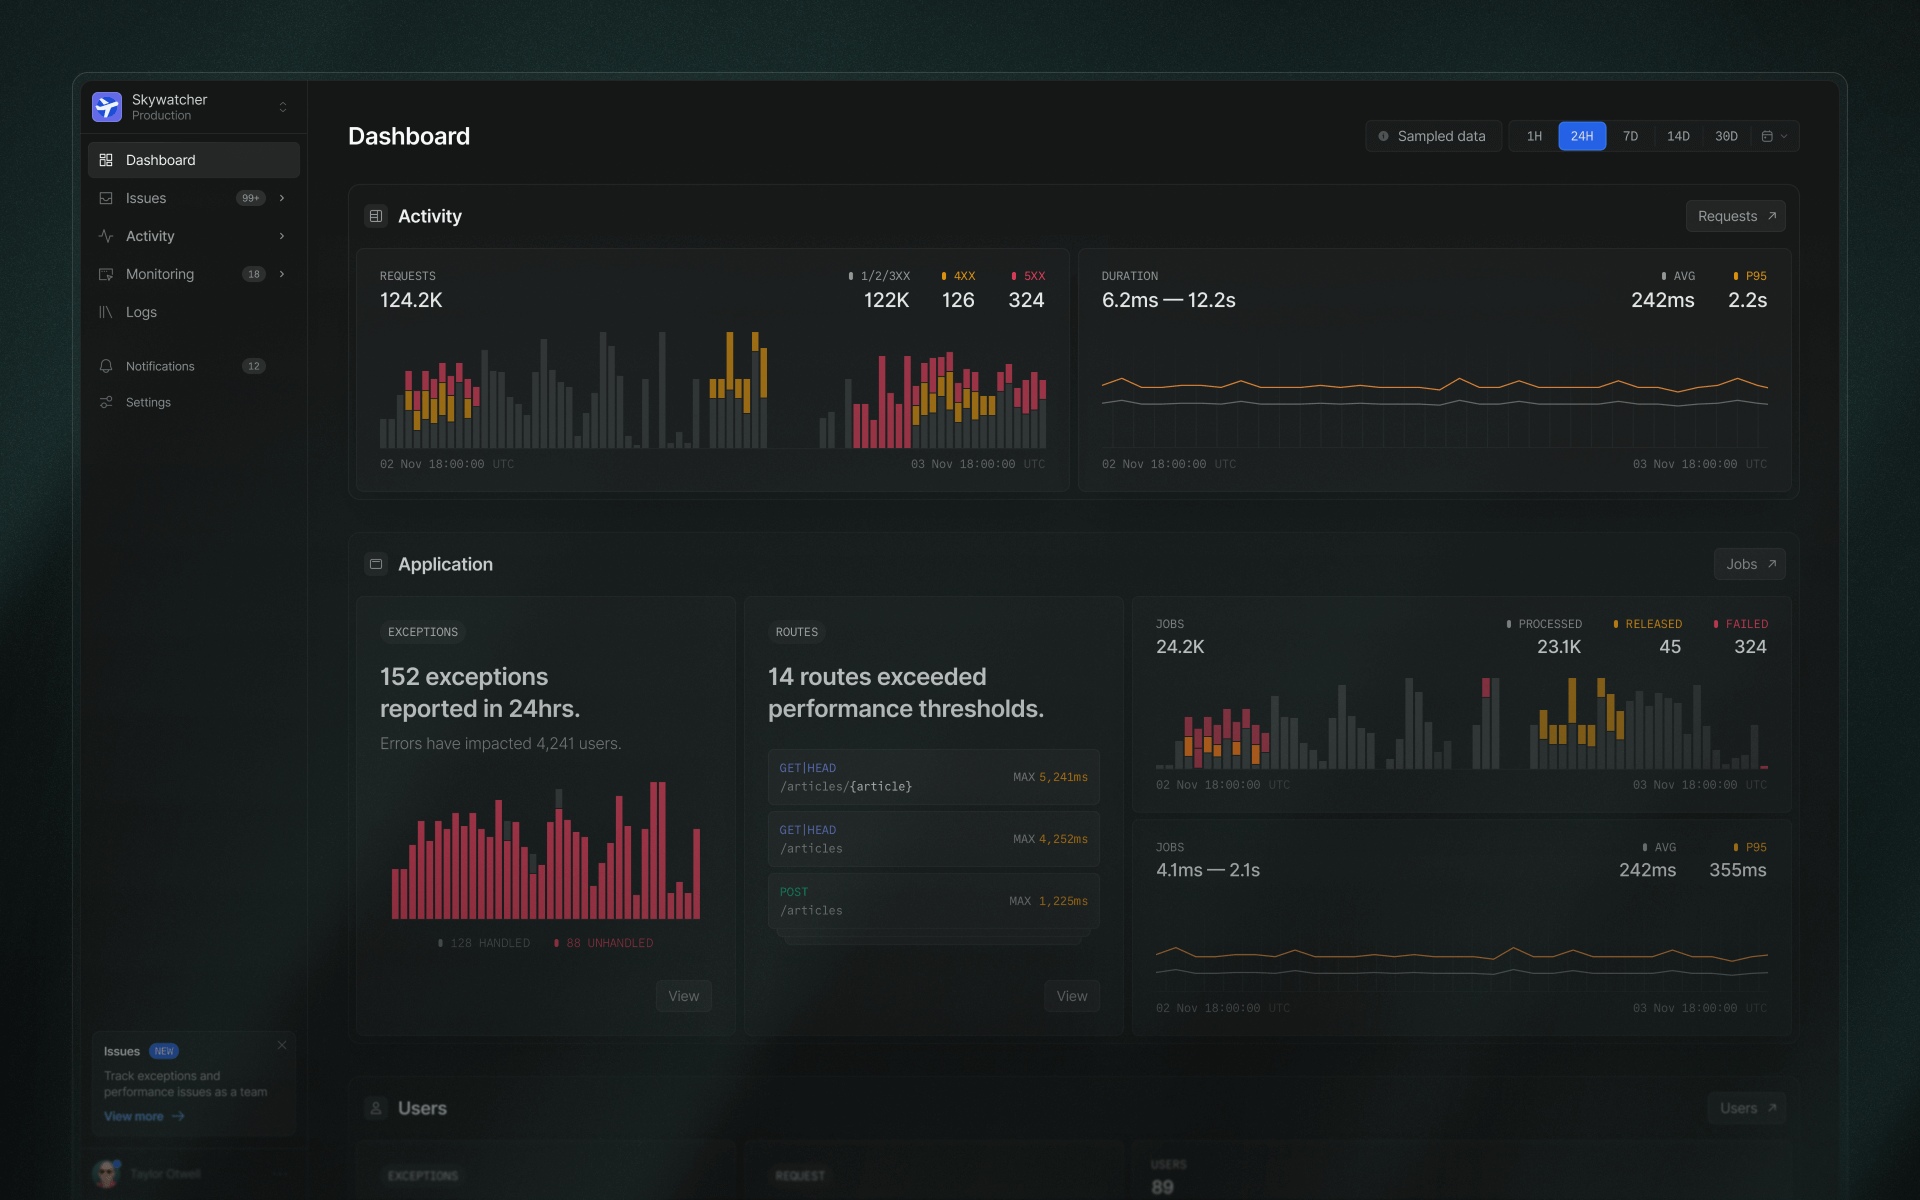
Task: Switch to the 7D time range
Action: coord(1630,136)
